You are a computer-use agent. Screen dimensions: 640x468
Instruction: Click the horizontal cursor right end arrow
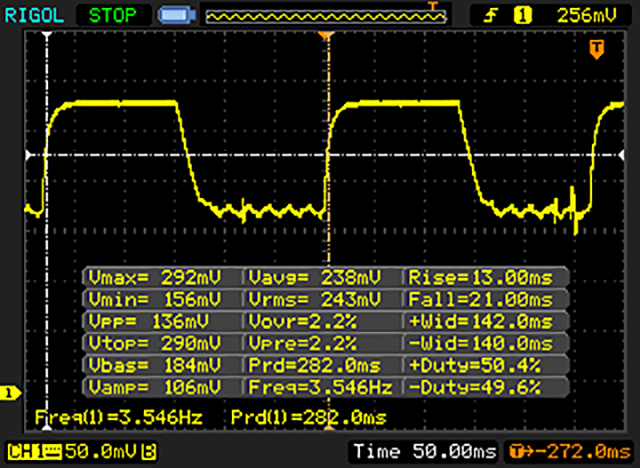(x=621, y=155)
